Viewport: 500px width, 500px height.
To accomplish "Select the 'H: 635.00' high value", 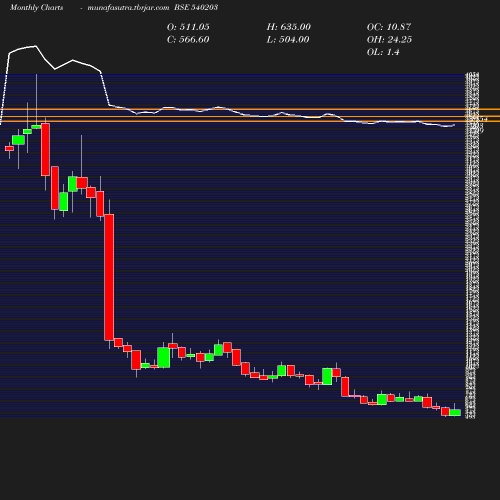I will pyautogui.click(x=289, y=27).
